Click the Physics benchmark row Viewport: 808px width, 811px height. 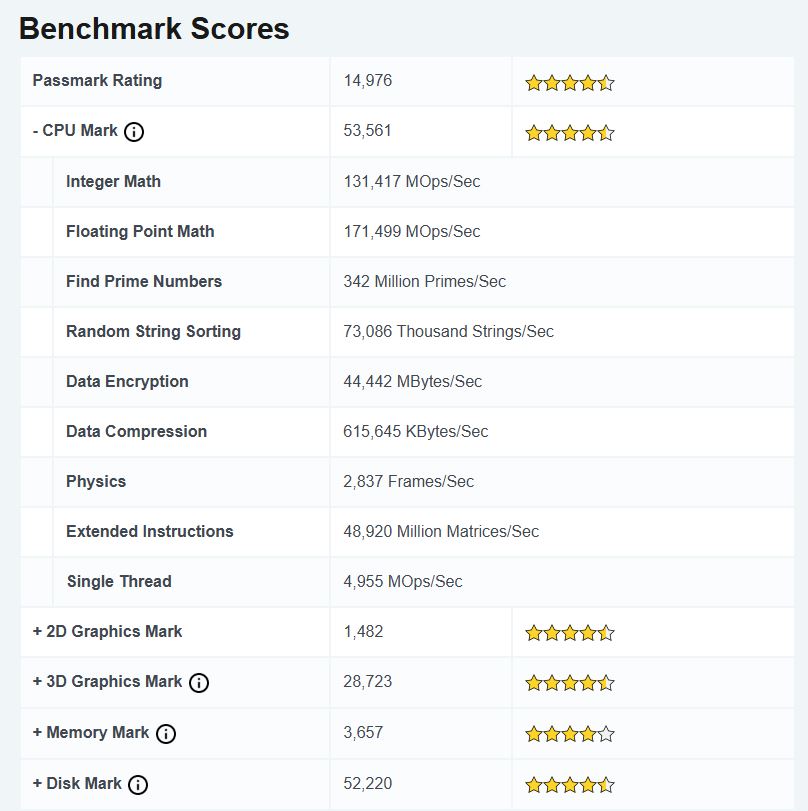coord(96,481)
